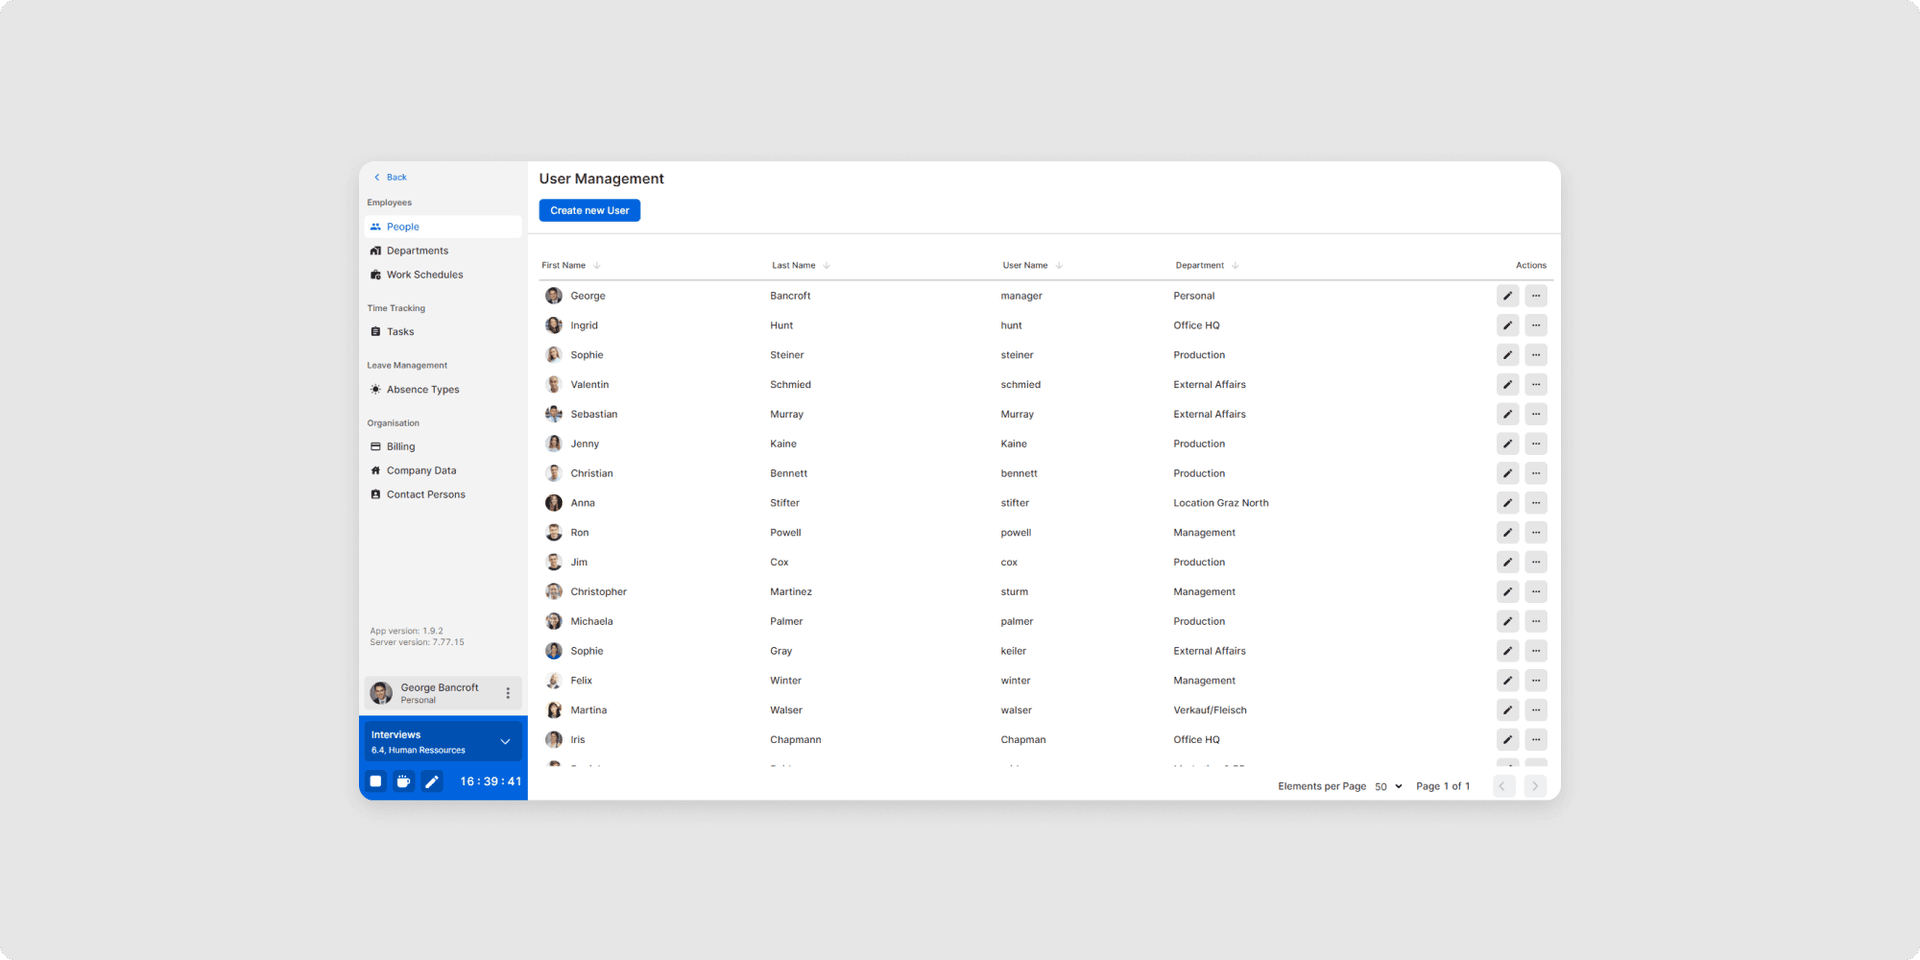Edit the user Ingrid Hunt

click(1507, 325)
